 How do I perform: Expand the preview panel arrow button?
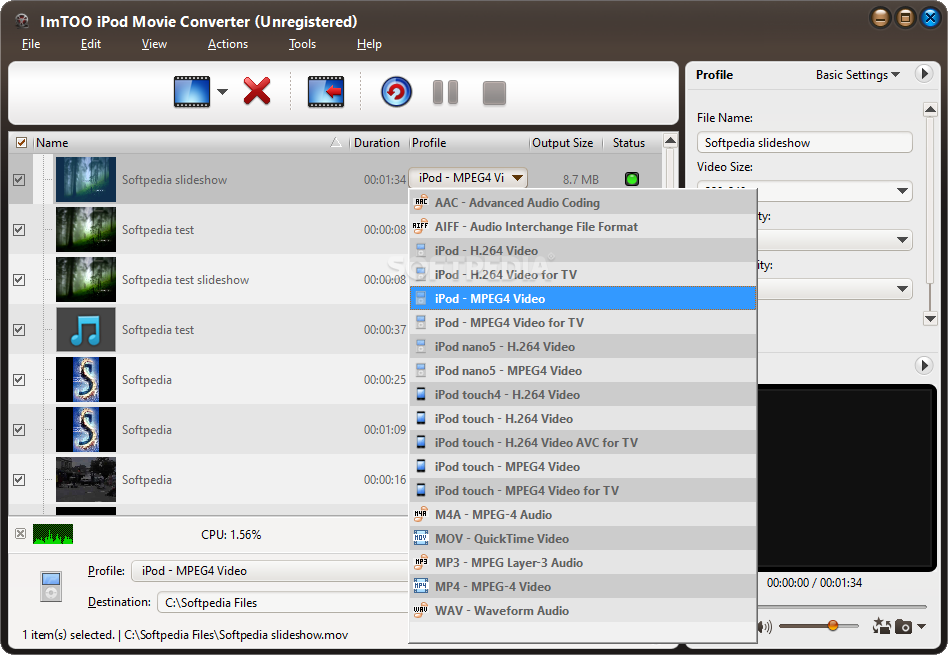(x=923, y=365)
